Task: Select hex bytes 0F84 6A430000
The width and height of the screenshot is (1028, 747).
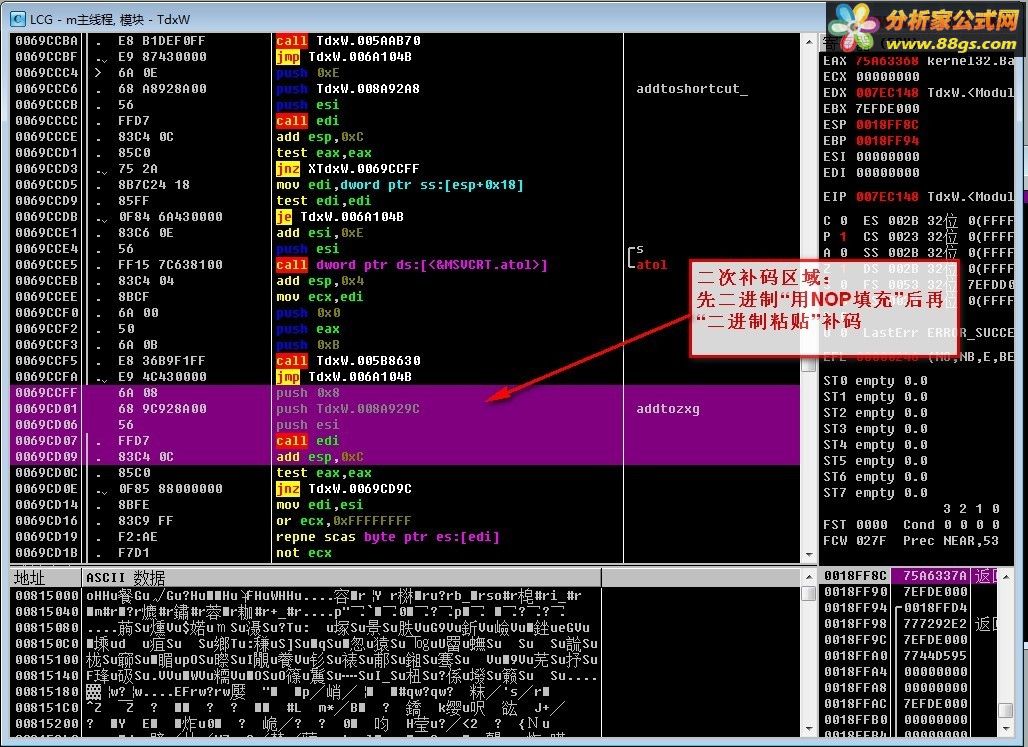Action: click(x=170, y=216)
